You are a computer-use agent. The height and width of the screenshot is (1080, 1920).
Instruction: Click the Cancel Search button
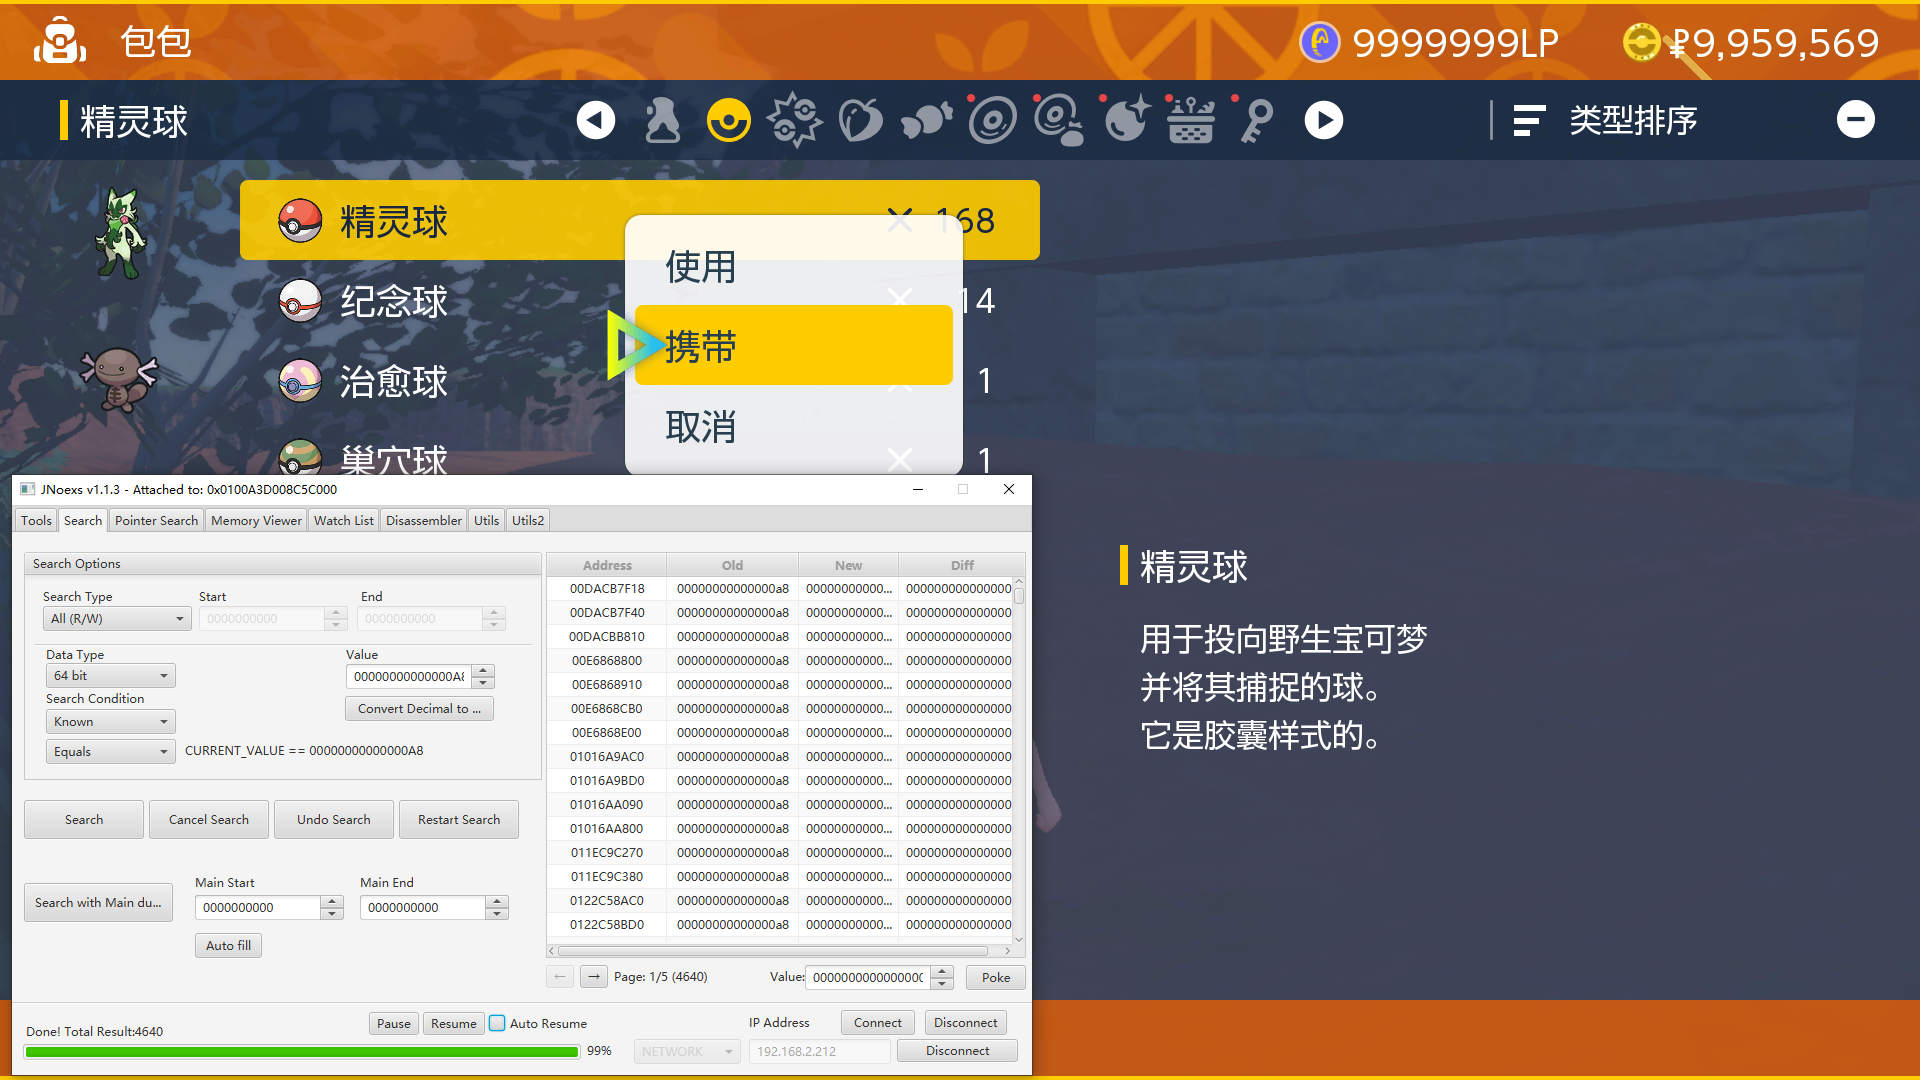coord(209,820)
